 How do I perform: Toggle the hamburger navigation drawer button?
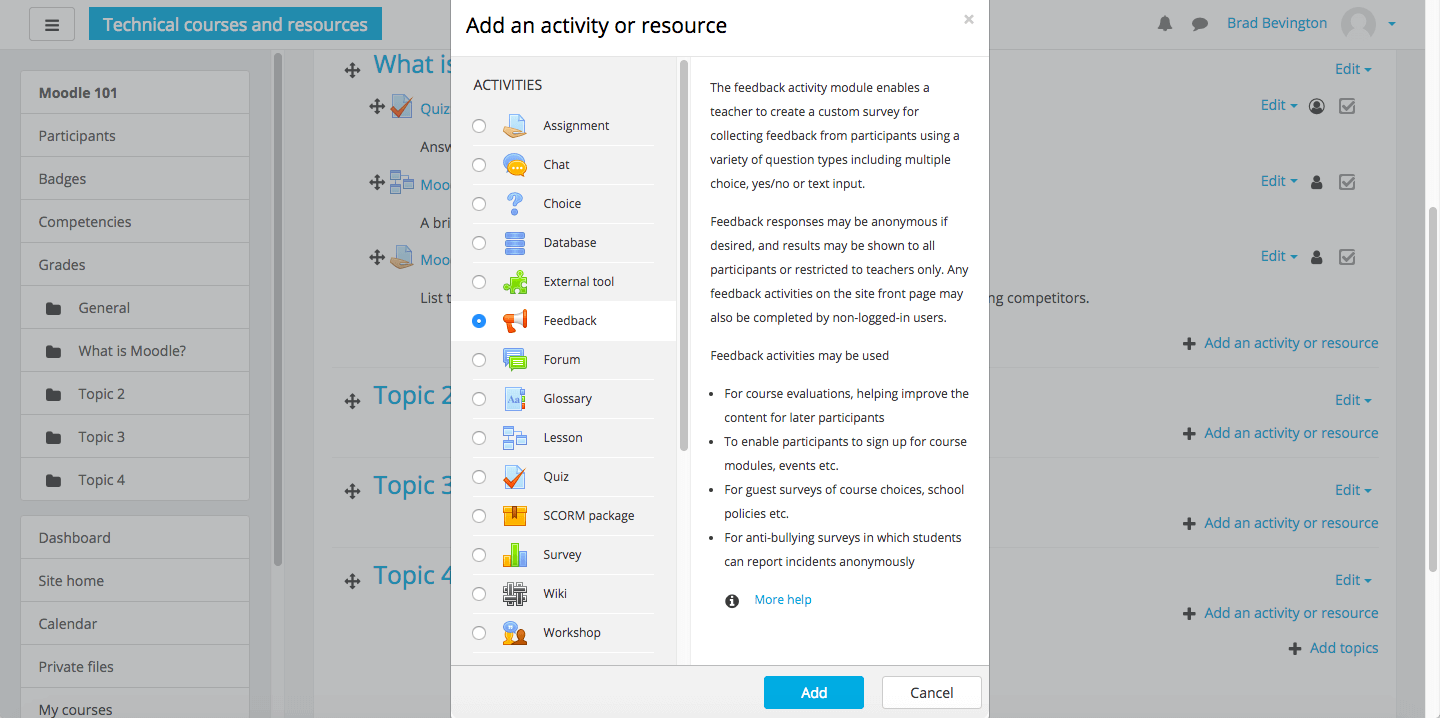[52, 24]
